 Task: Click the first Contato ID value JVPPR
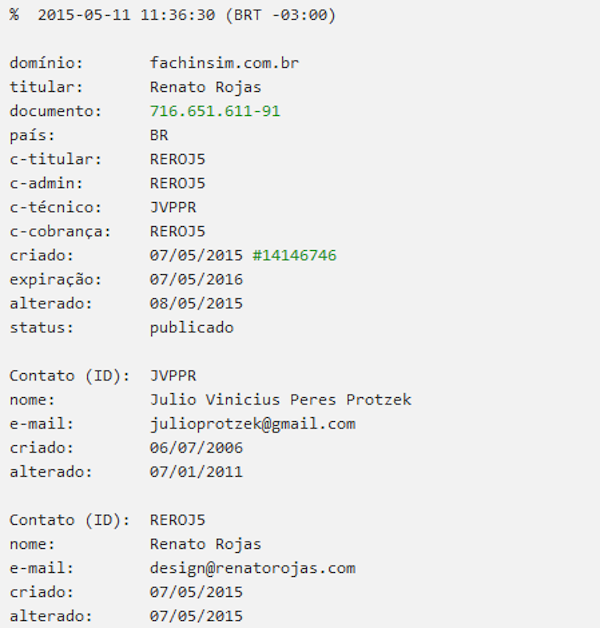click(x=173, y=375)
